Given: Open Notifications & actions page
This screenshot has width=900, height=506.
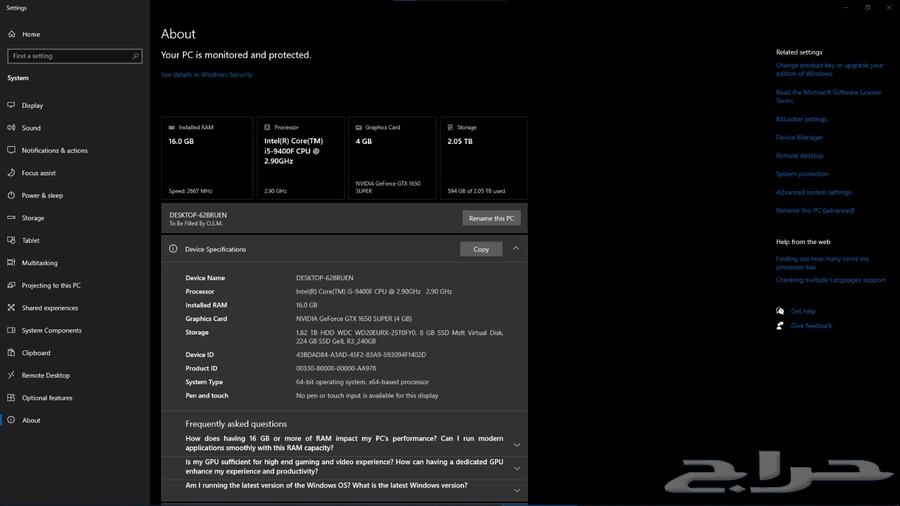Looking at the screenshot, I should coord(54,150).
